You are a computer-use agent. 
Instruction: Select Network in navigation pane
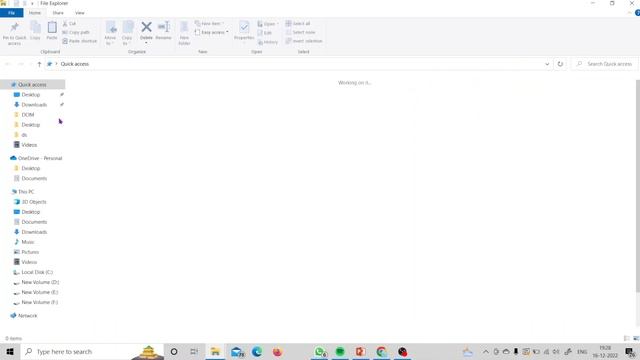pos(28,316)
